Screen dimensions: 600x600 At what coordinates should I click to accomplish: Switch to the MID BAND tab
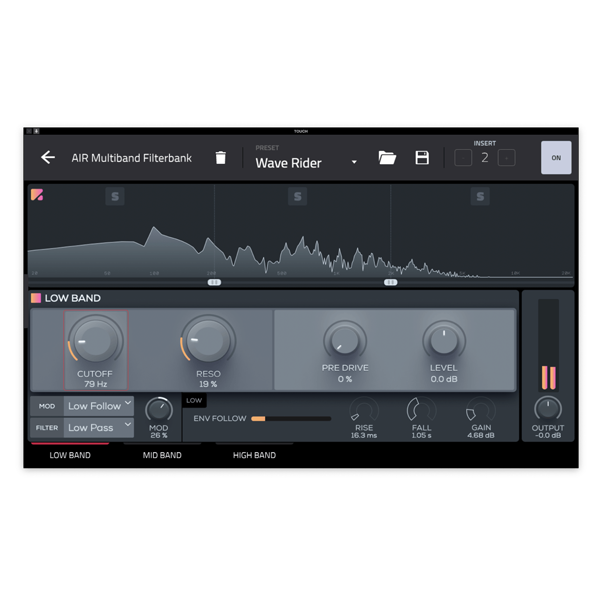click(x=162, y=455)
